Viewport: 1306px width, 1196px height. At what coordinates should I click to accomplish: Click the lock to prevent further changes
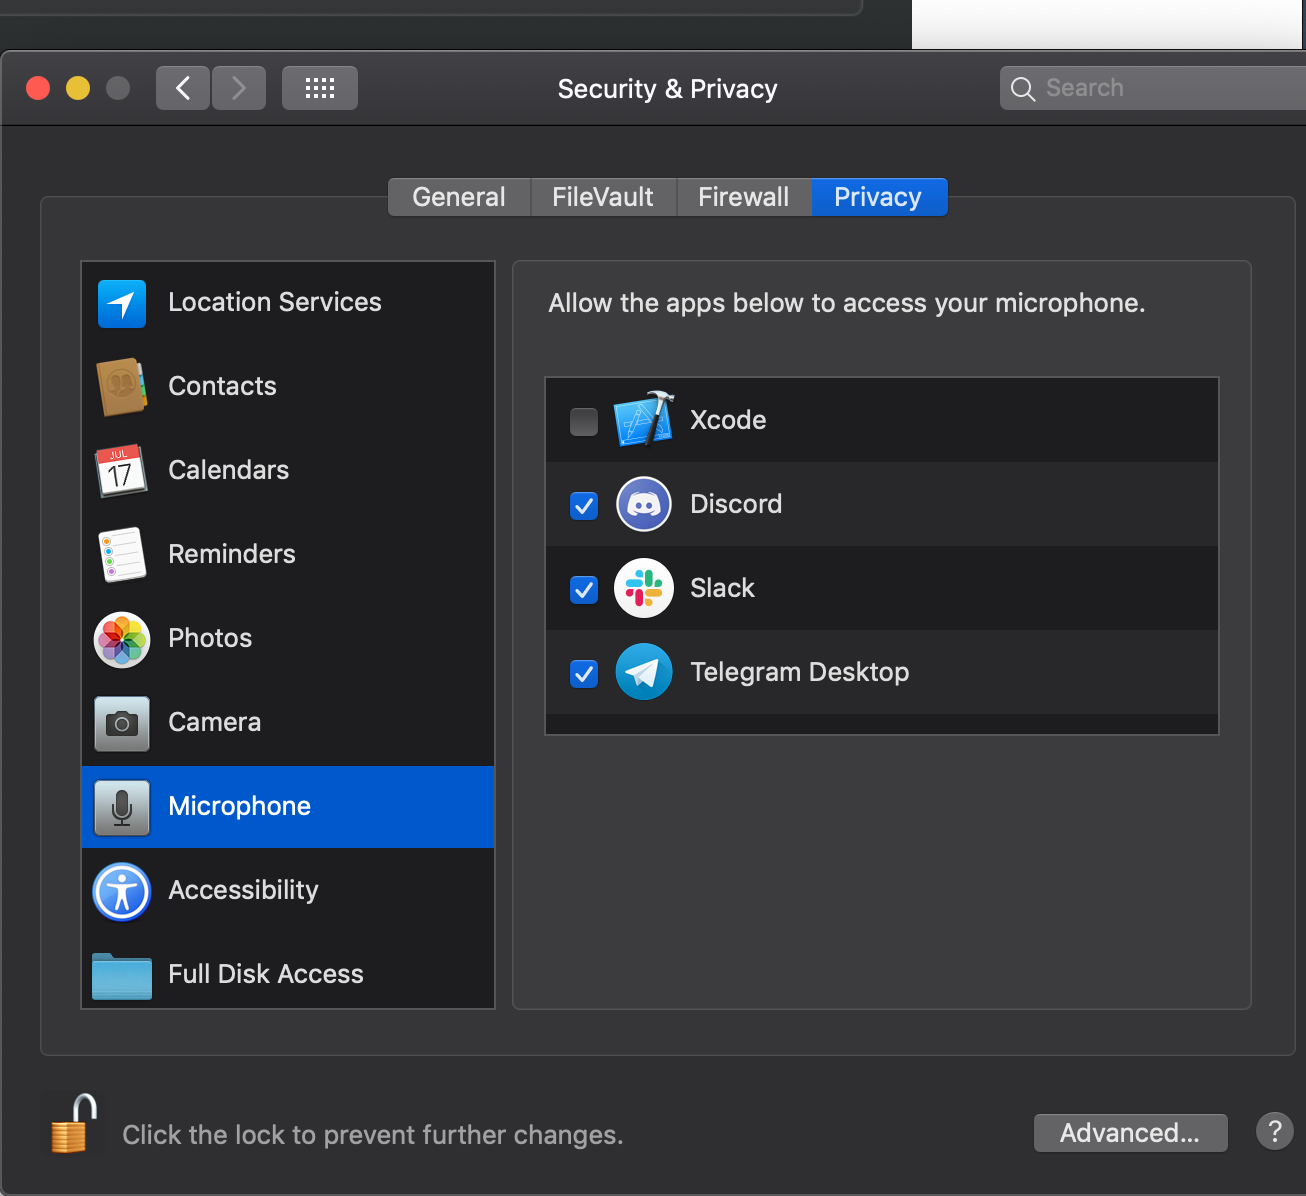pyautogui.click(x=70, y=1123)
